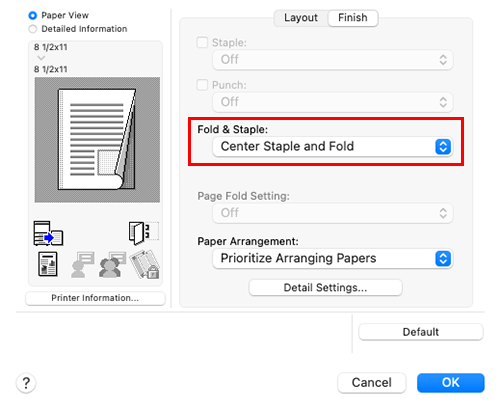The image size is (500, 408).
Task: Open help with the question mark button
Action: point(26,383)
